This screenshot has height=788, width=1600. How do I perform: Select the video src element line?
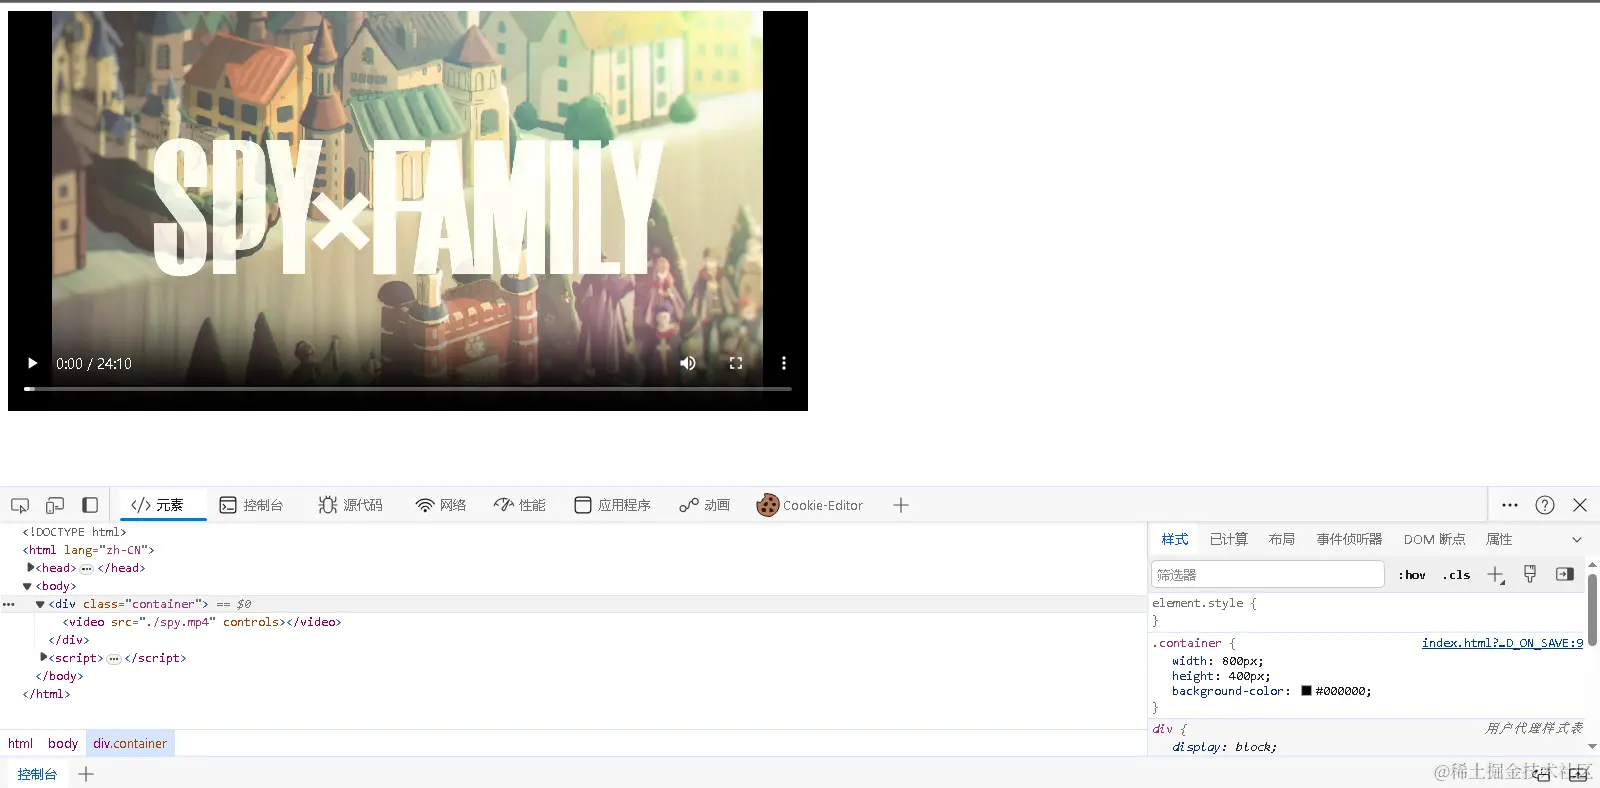(202, 622)
